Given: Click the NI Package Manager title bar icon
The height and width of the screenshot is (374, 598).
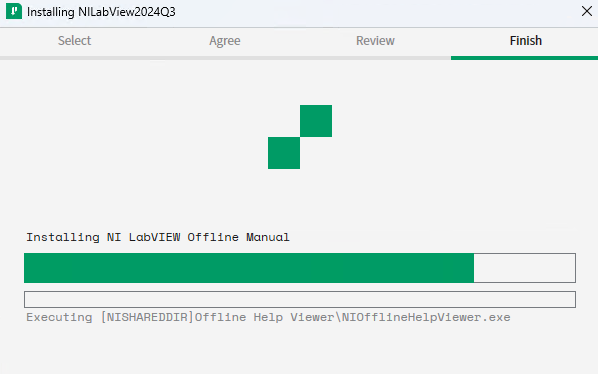Looking at the screenshot, I should pos(14,11).
